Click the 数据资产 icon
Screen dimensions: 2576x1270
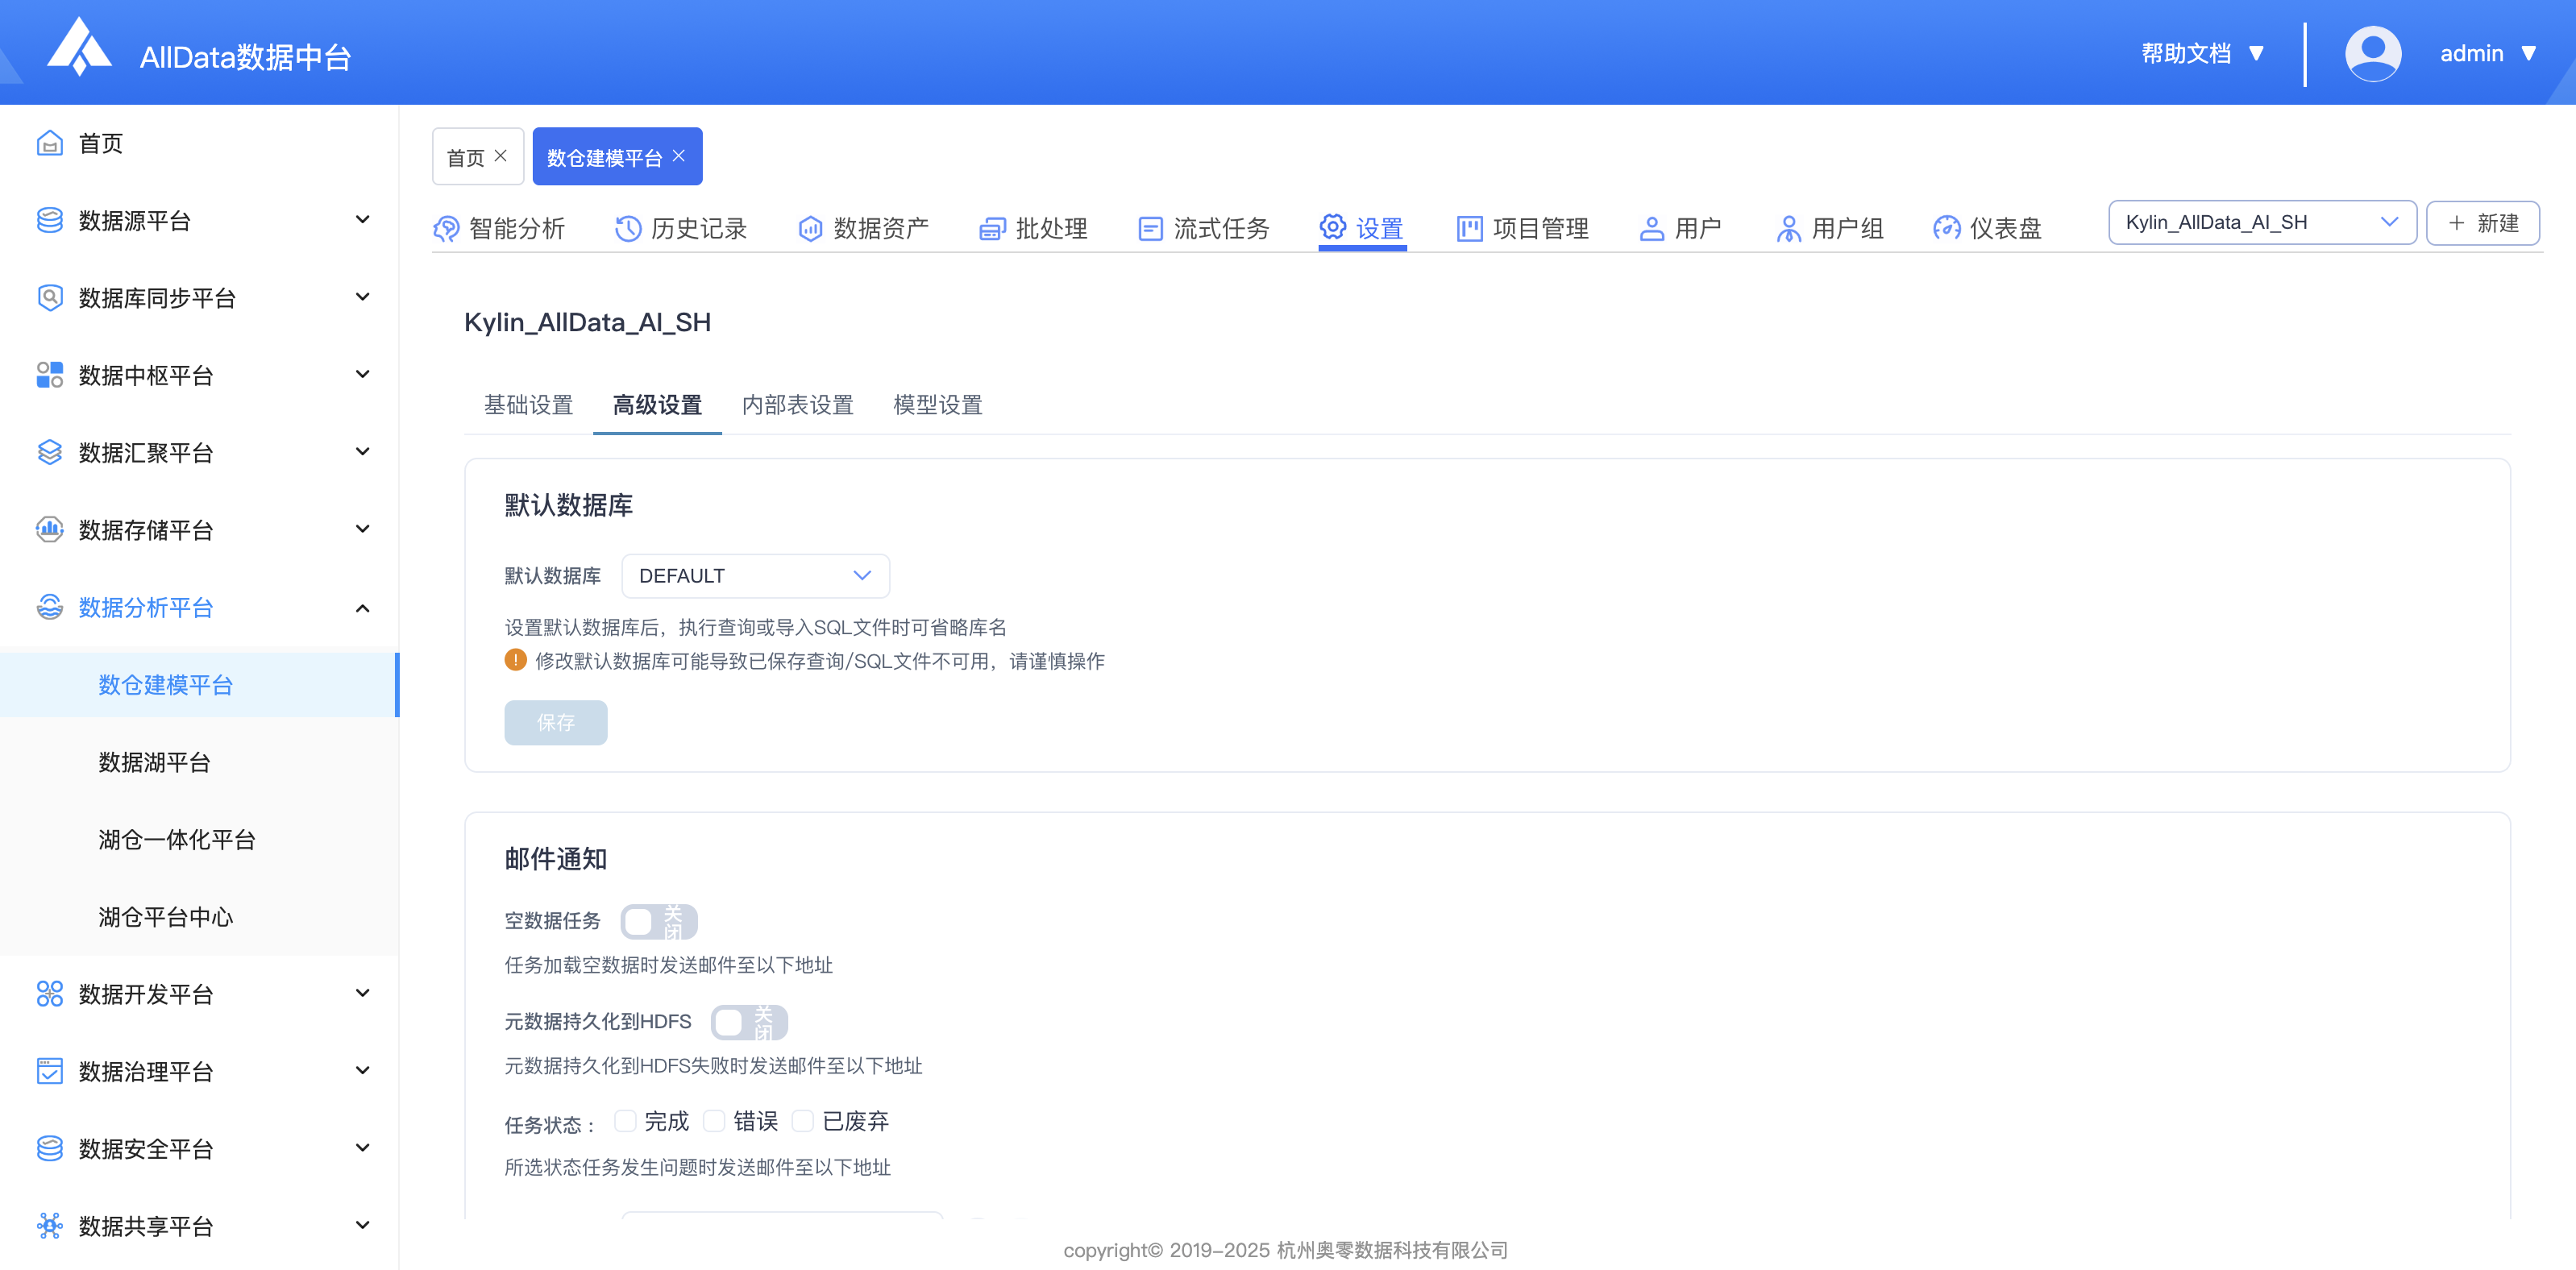(810, 229)
